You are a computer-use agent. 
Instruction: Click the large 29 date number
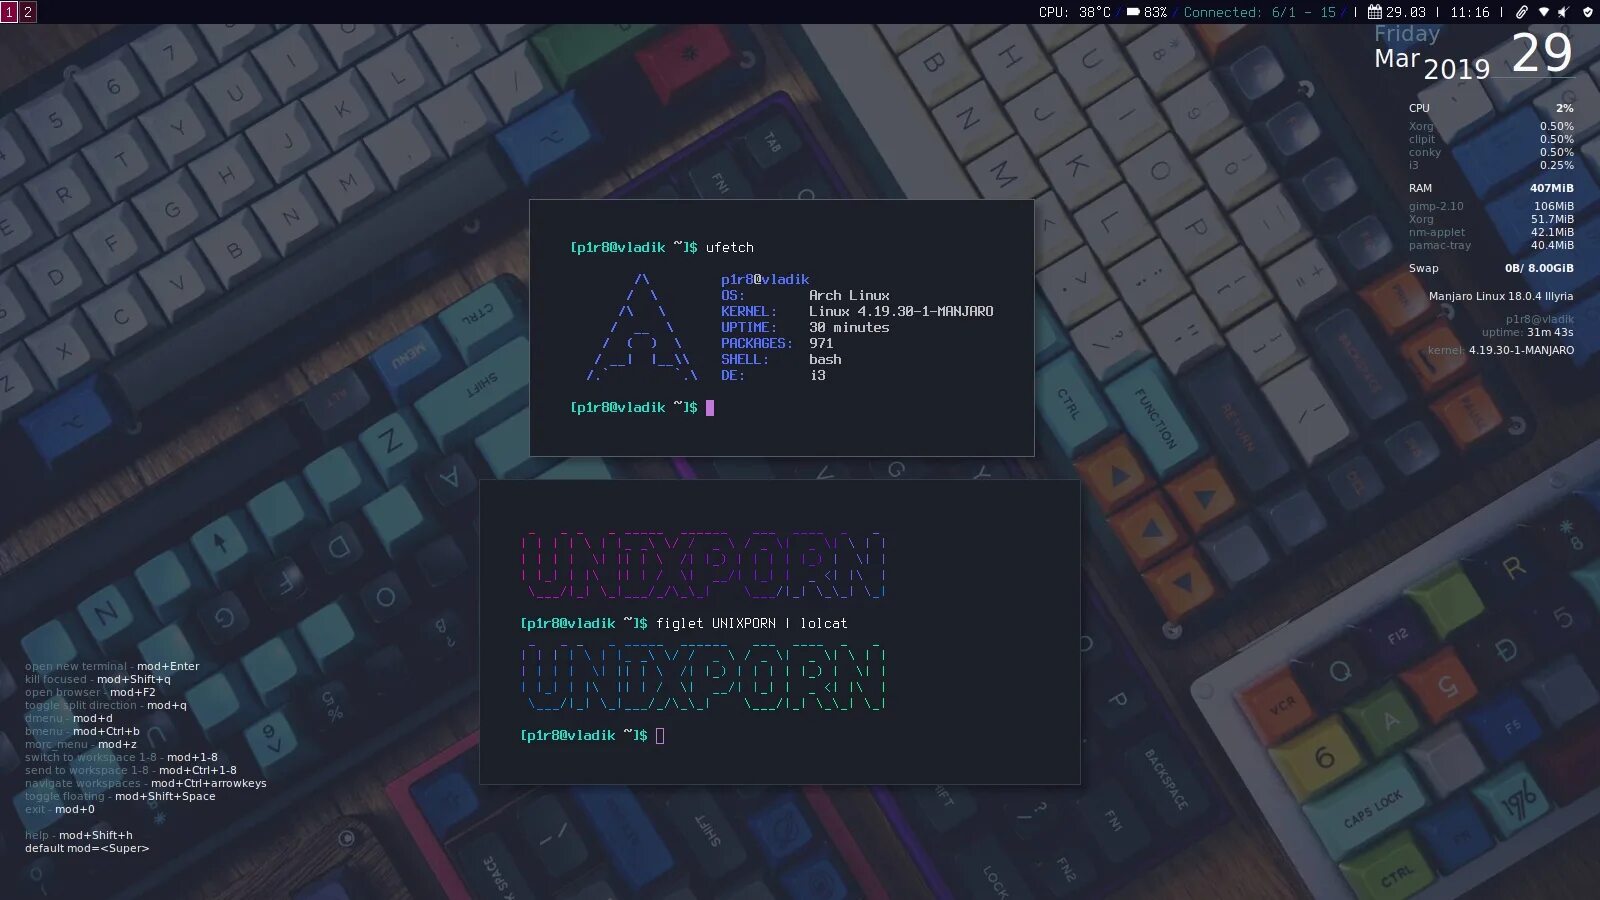click(1541, 52)
